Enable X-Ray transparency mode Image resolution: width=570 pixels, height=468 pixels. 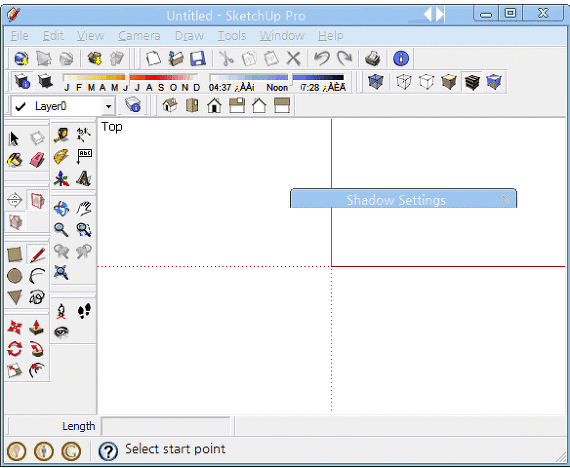376,82
